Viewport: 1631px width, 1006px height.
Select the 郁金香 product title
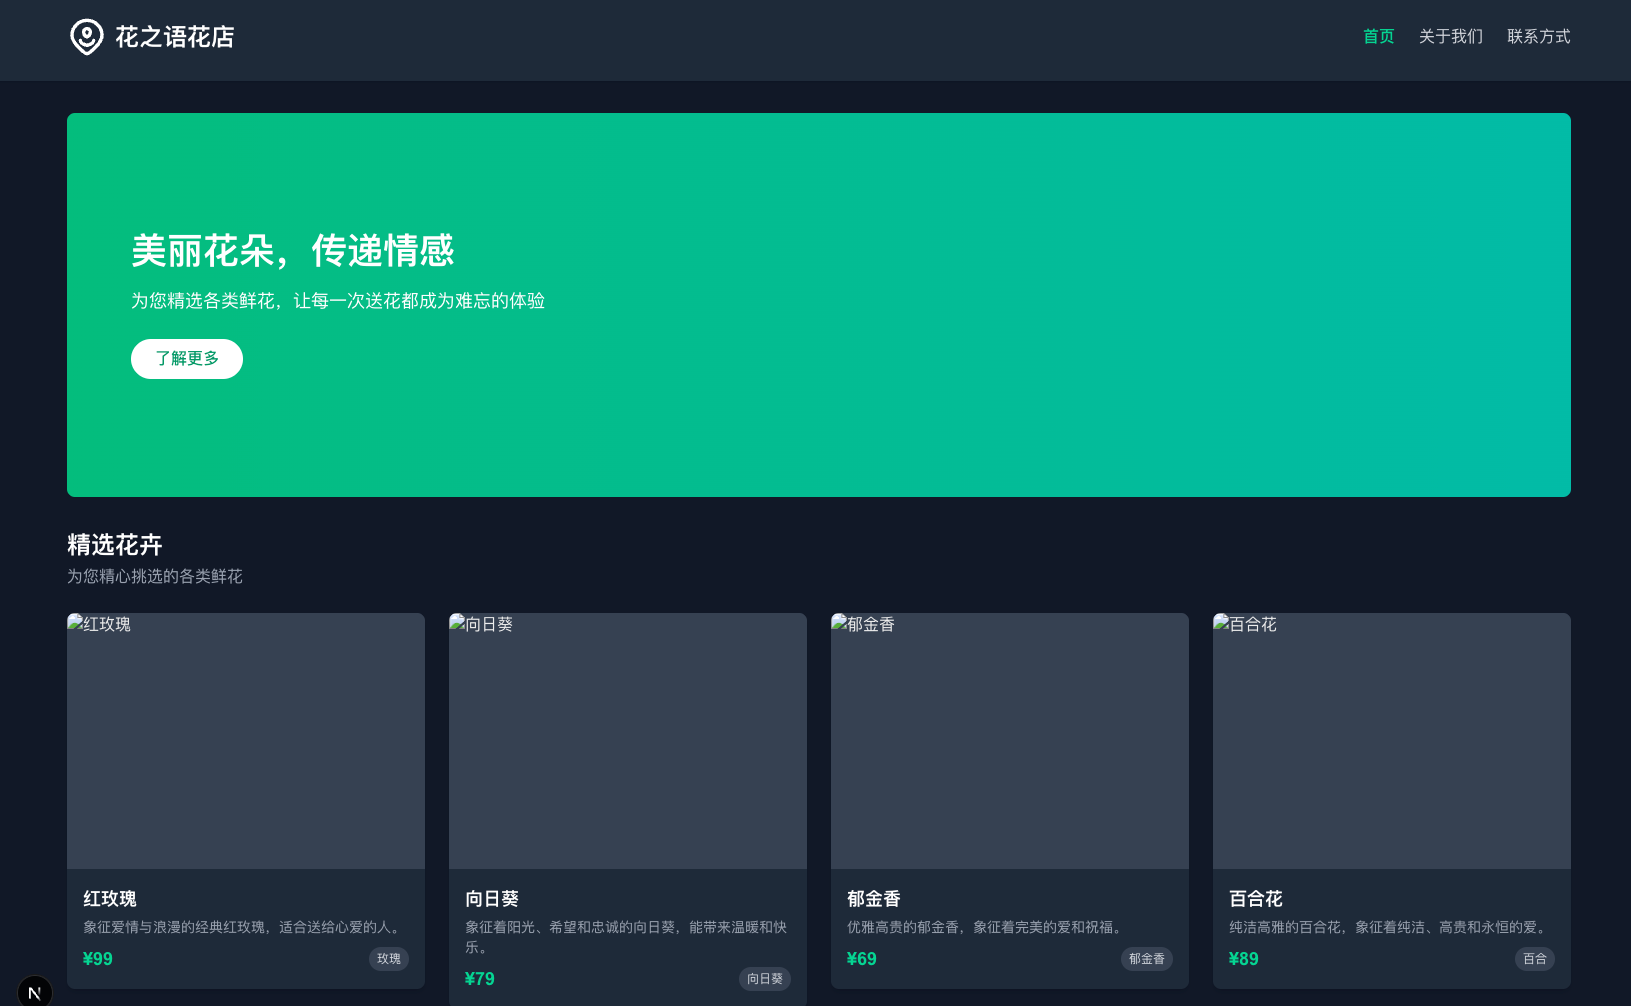pos(874,899)
